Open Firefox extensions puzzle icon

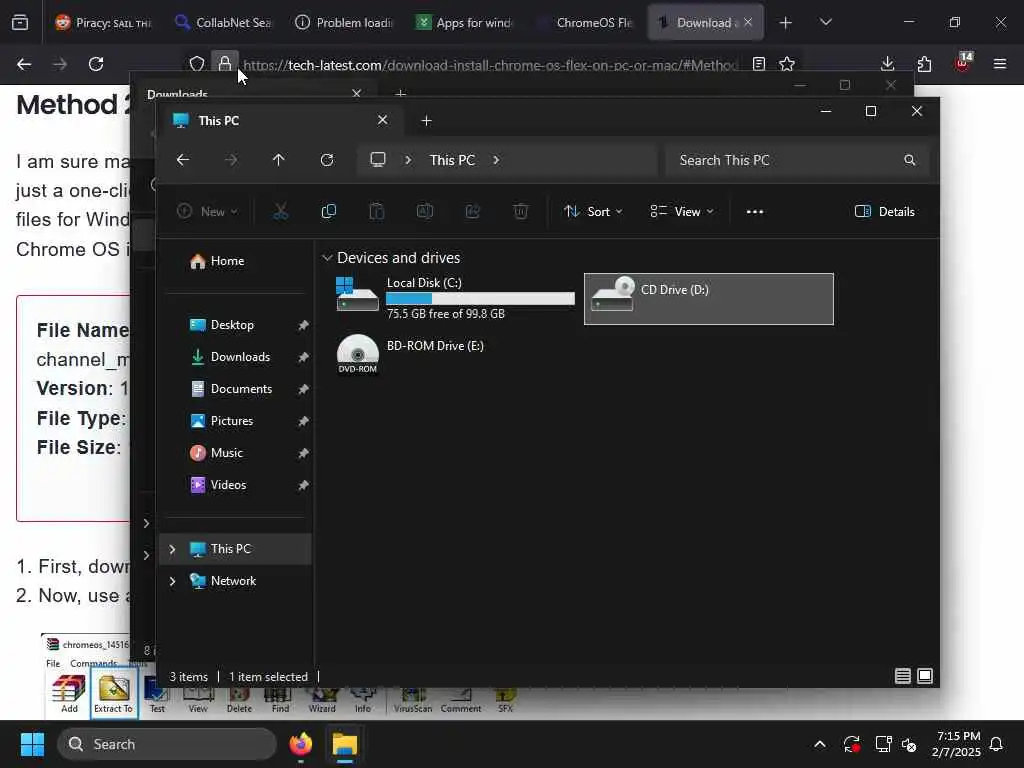click(925, 64)
